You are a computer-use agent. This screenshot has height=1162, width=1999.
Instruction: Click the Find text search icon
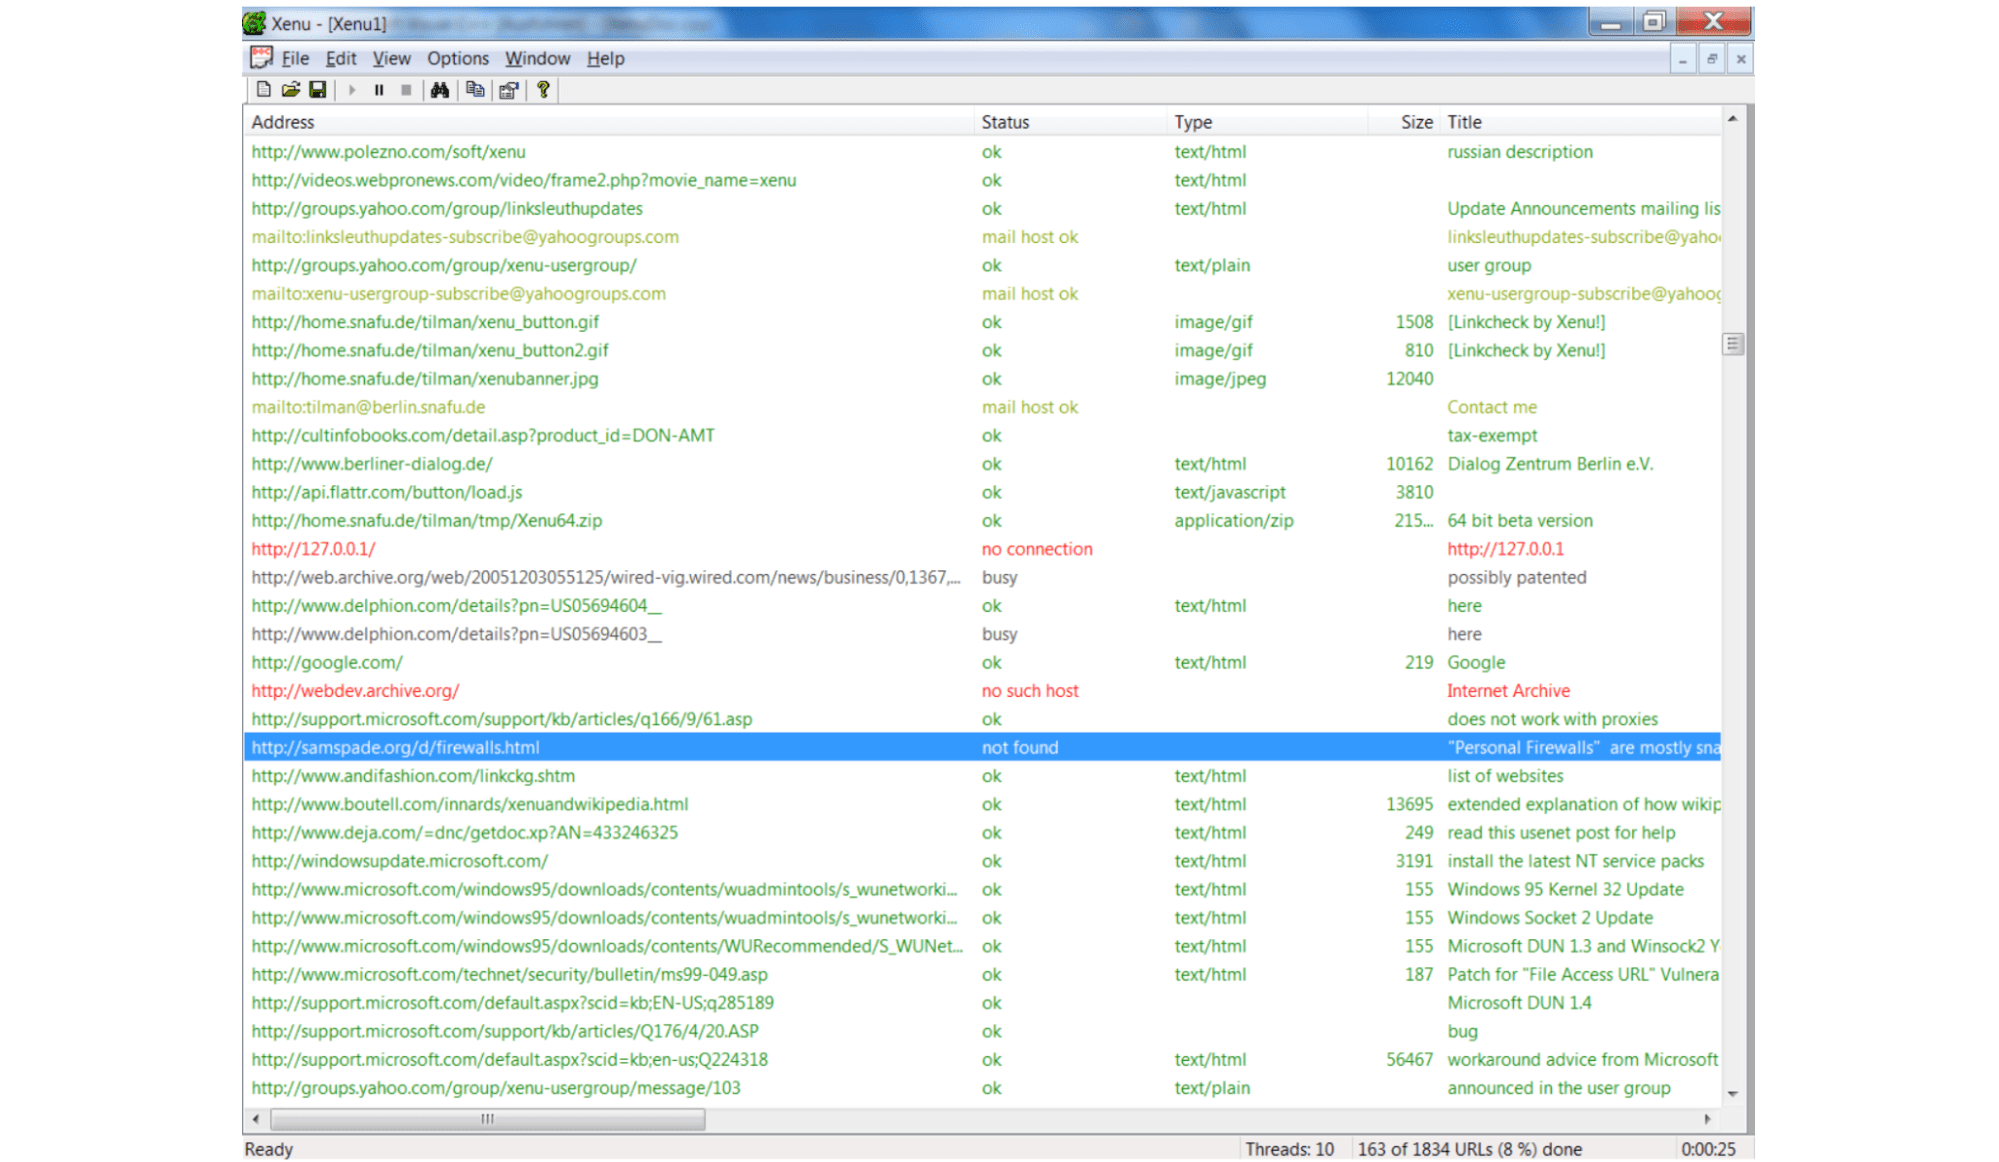tap(440, 90)
